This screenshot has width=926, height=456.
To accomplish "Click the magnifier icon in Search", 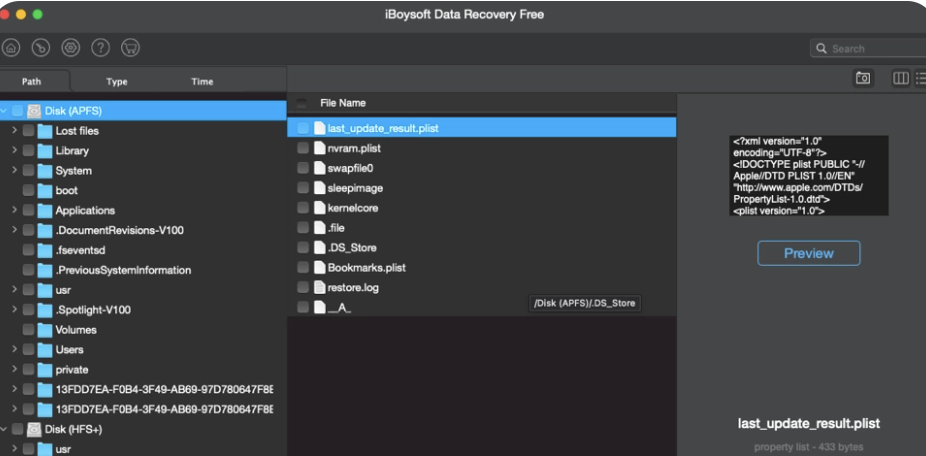I will tap(821, 48).
